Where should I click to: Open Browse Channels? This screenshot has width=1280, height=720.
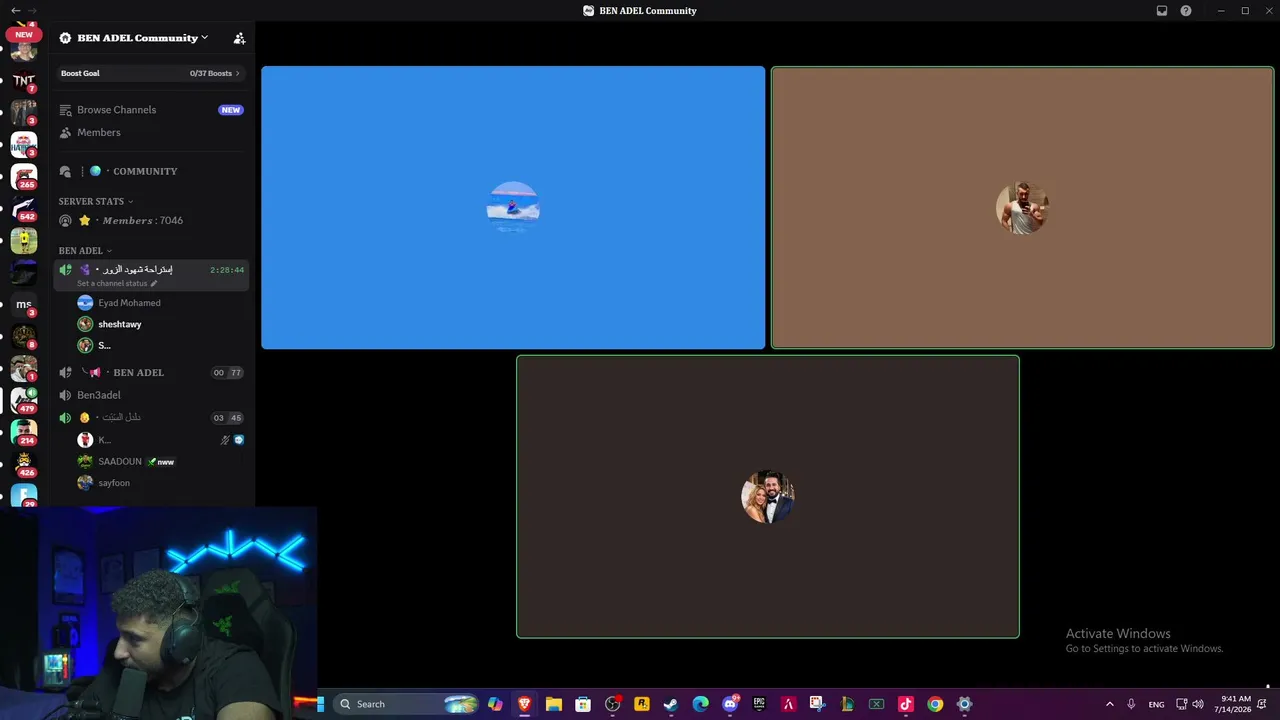pos(150,110)
